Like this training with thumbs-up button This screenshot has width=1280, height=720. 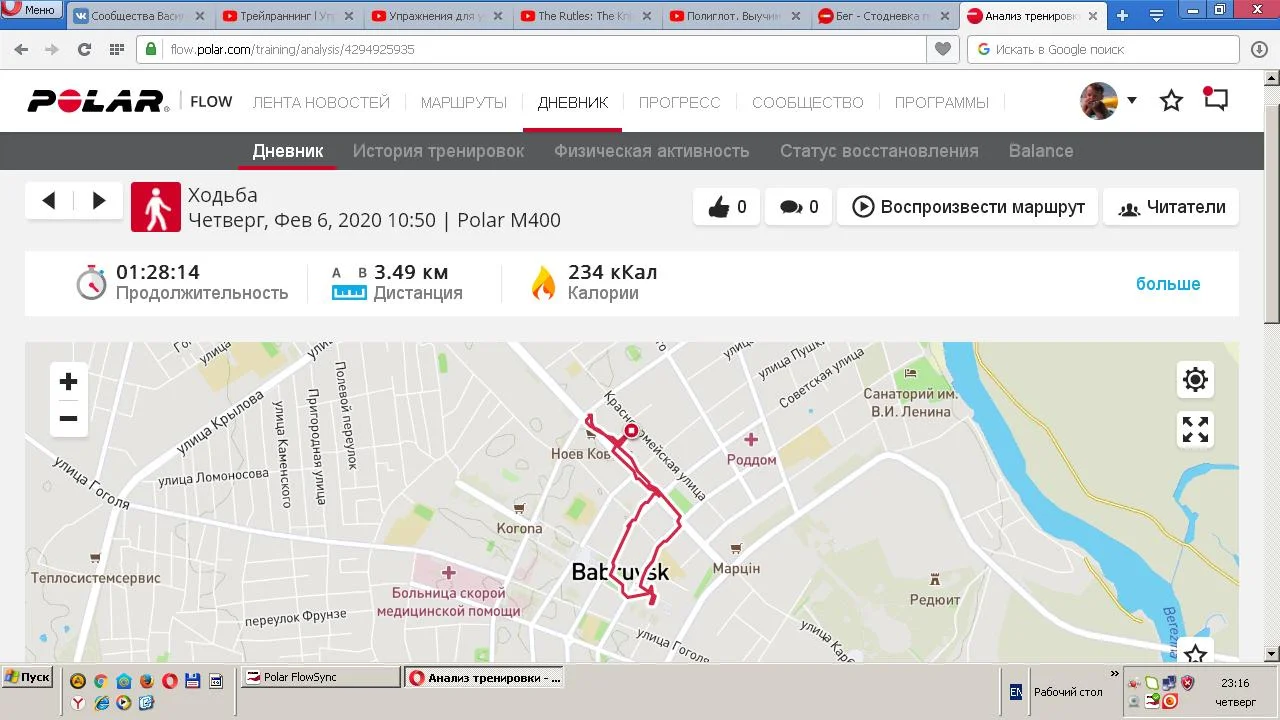click(727, 207)
